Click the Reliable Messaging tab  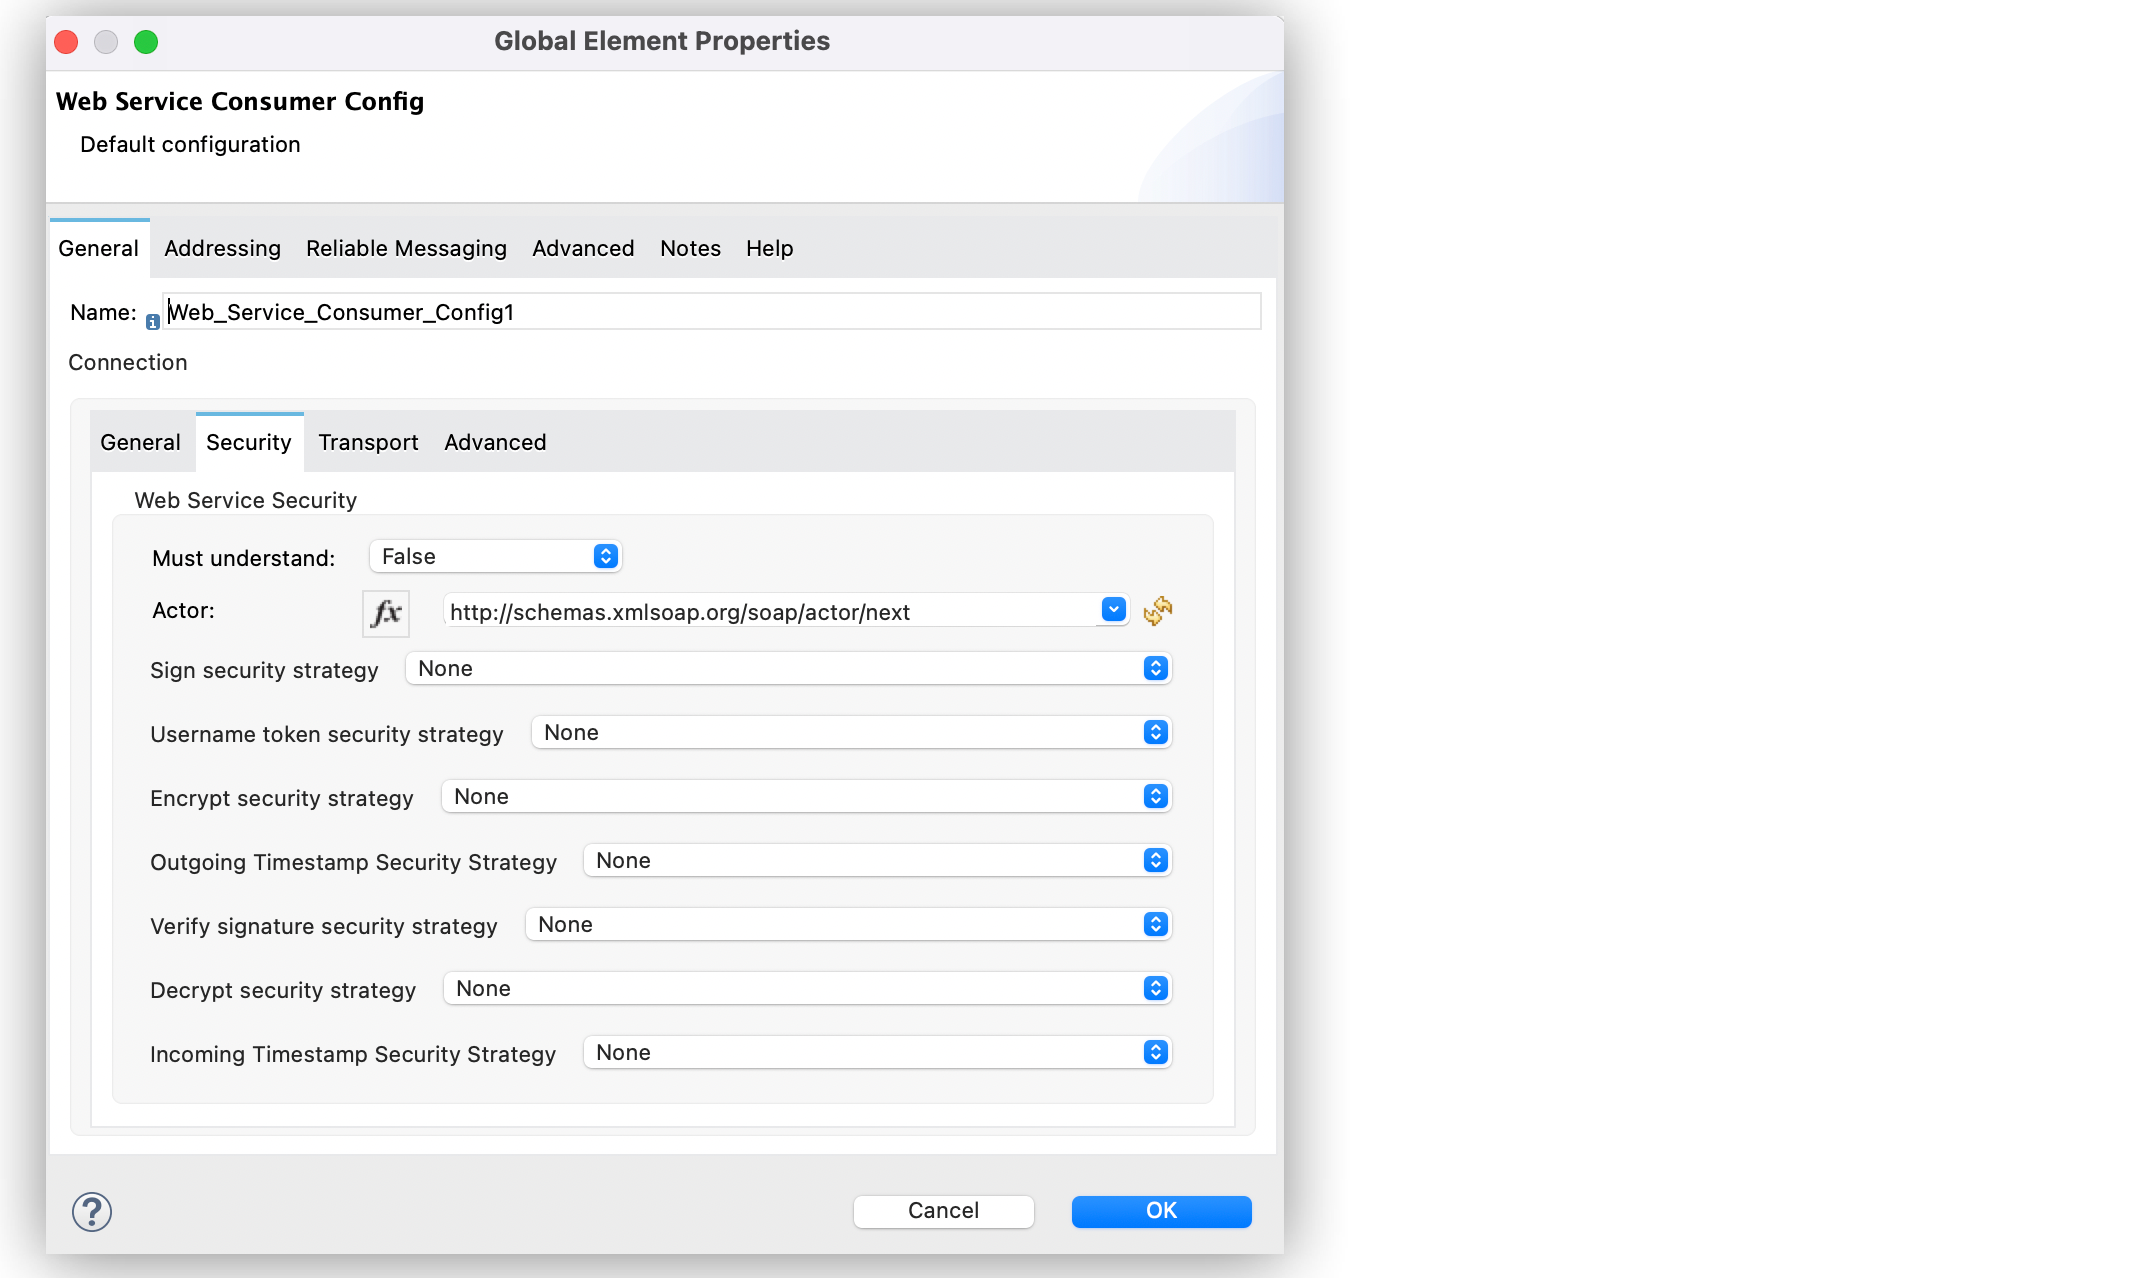coord(405,248)
